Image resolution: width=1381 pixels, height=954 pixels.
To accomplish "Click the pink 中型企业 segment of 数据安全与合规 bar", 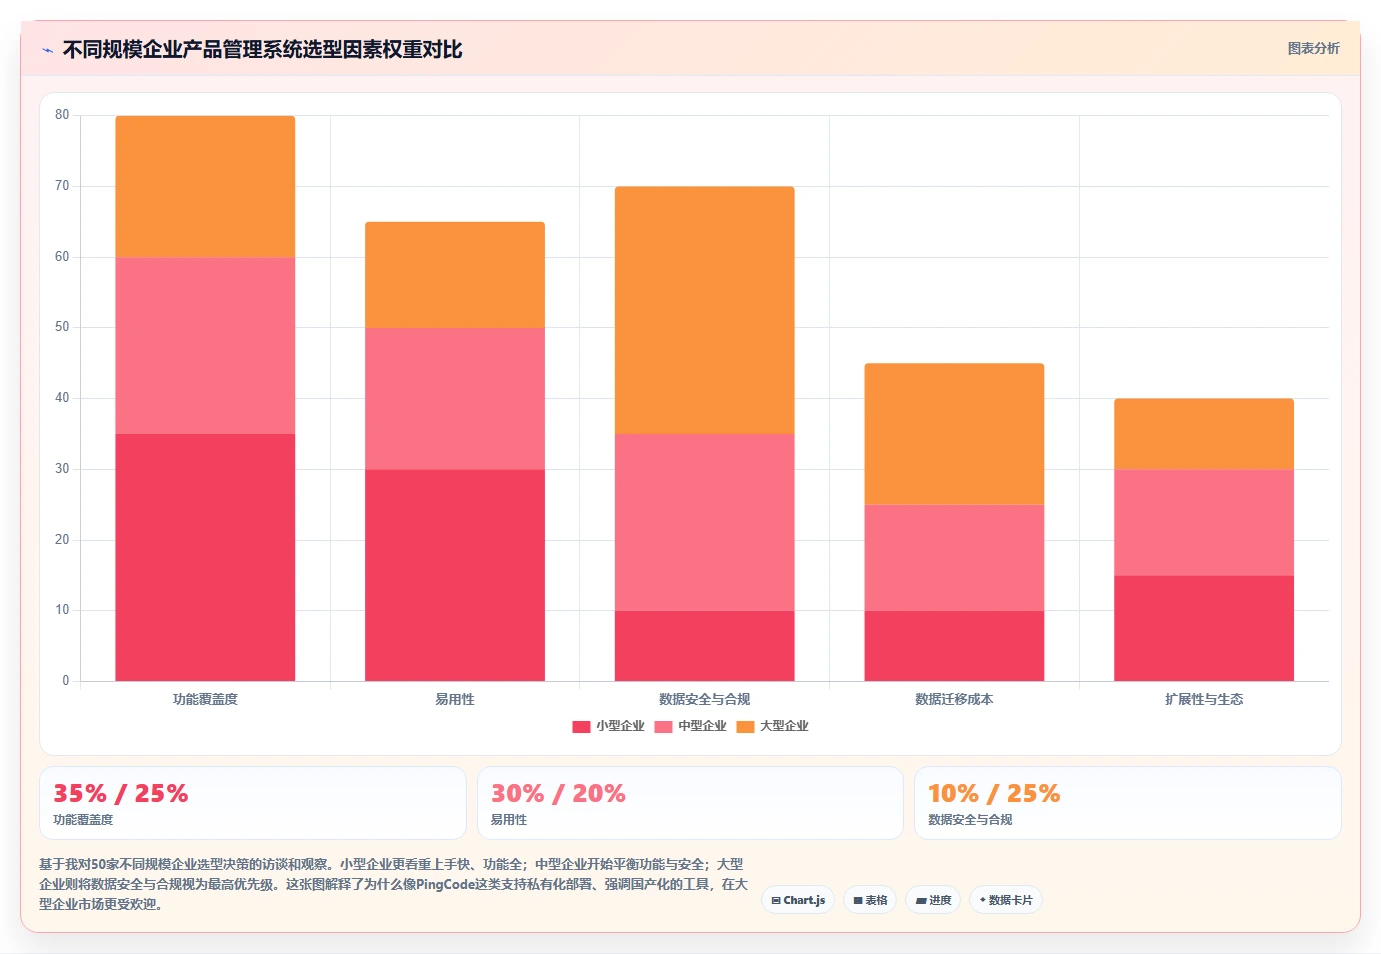I will point(705,522).
